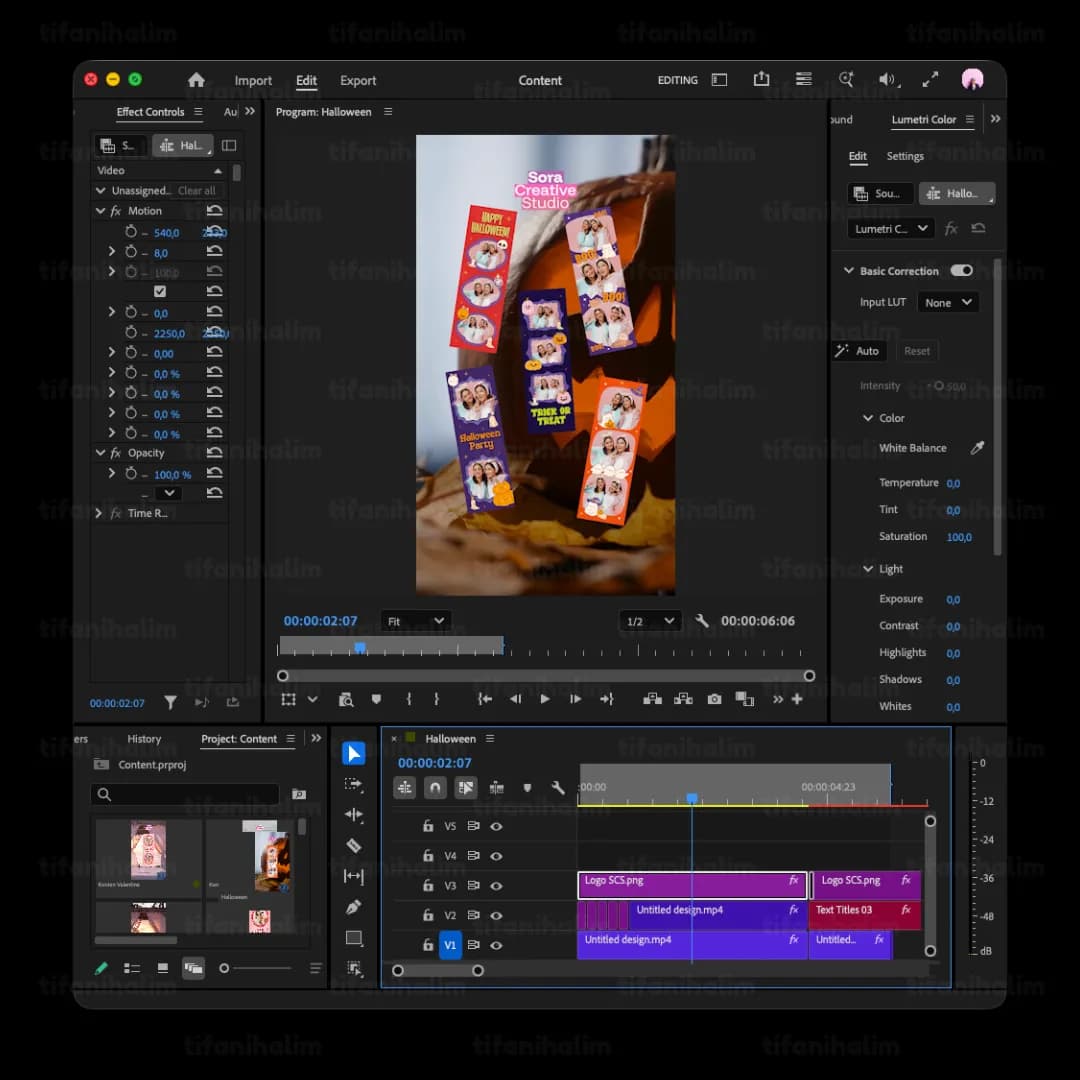
Task: Click the White Balance eyedropper
Action: point(977,448)
